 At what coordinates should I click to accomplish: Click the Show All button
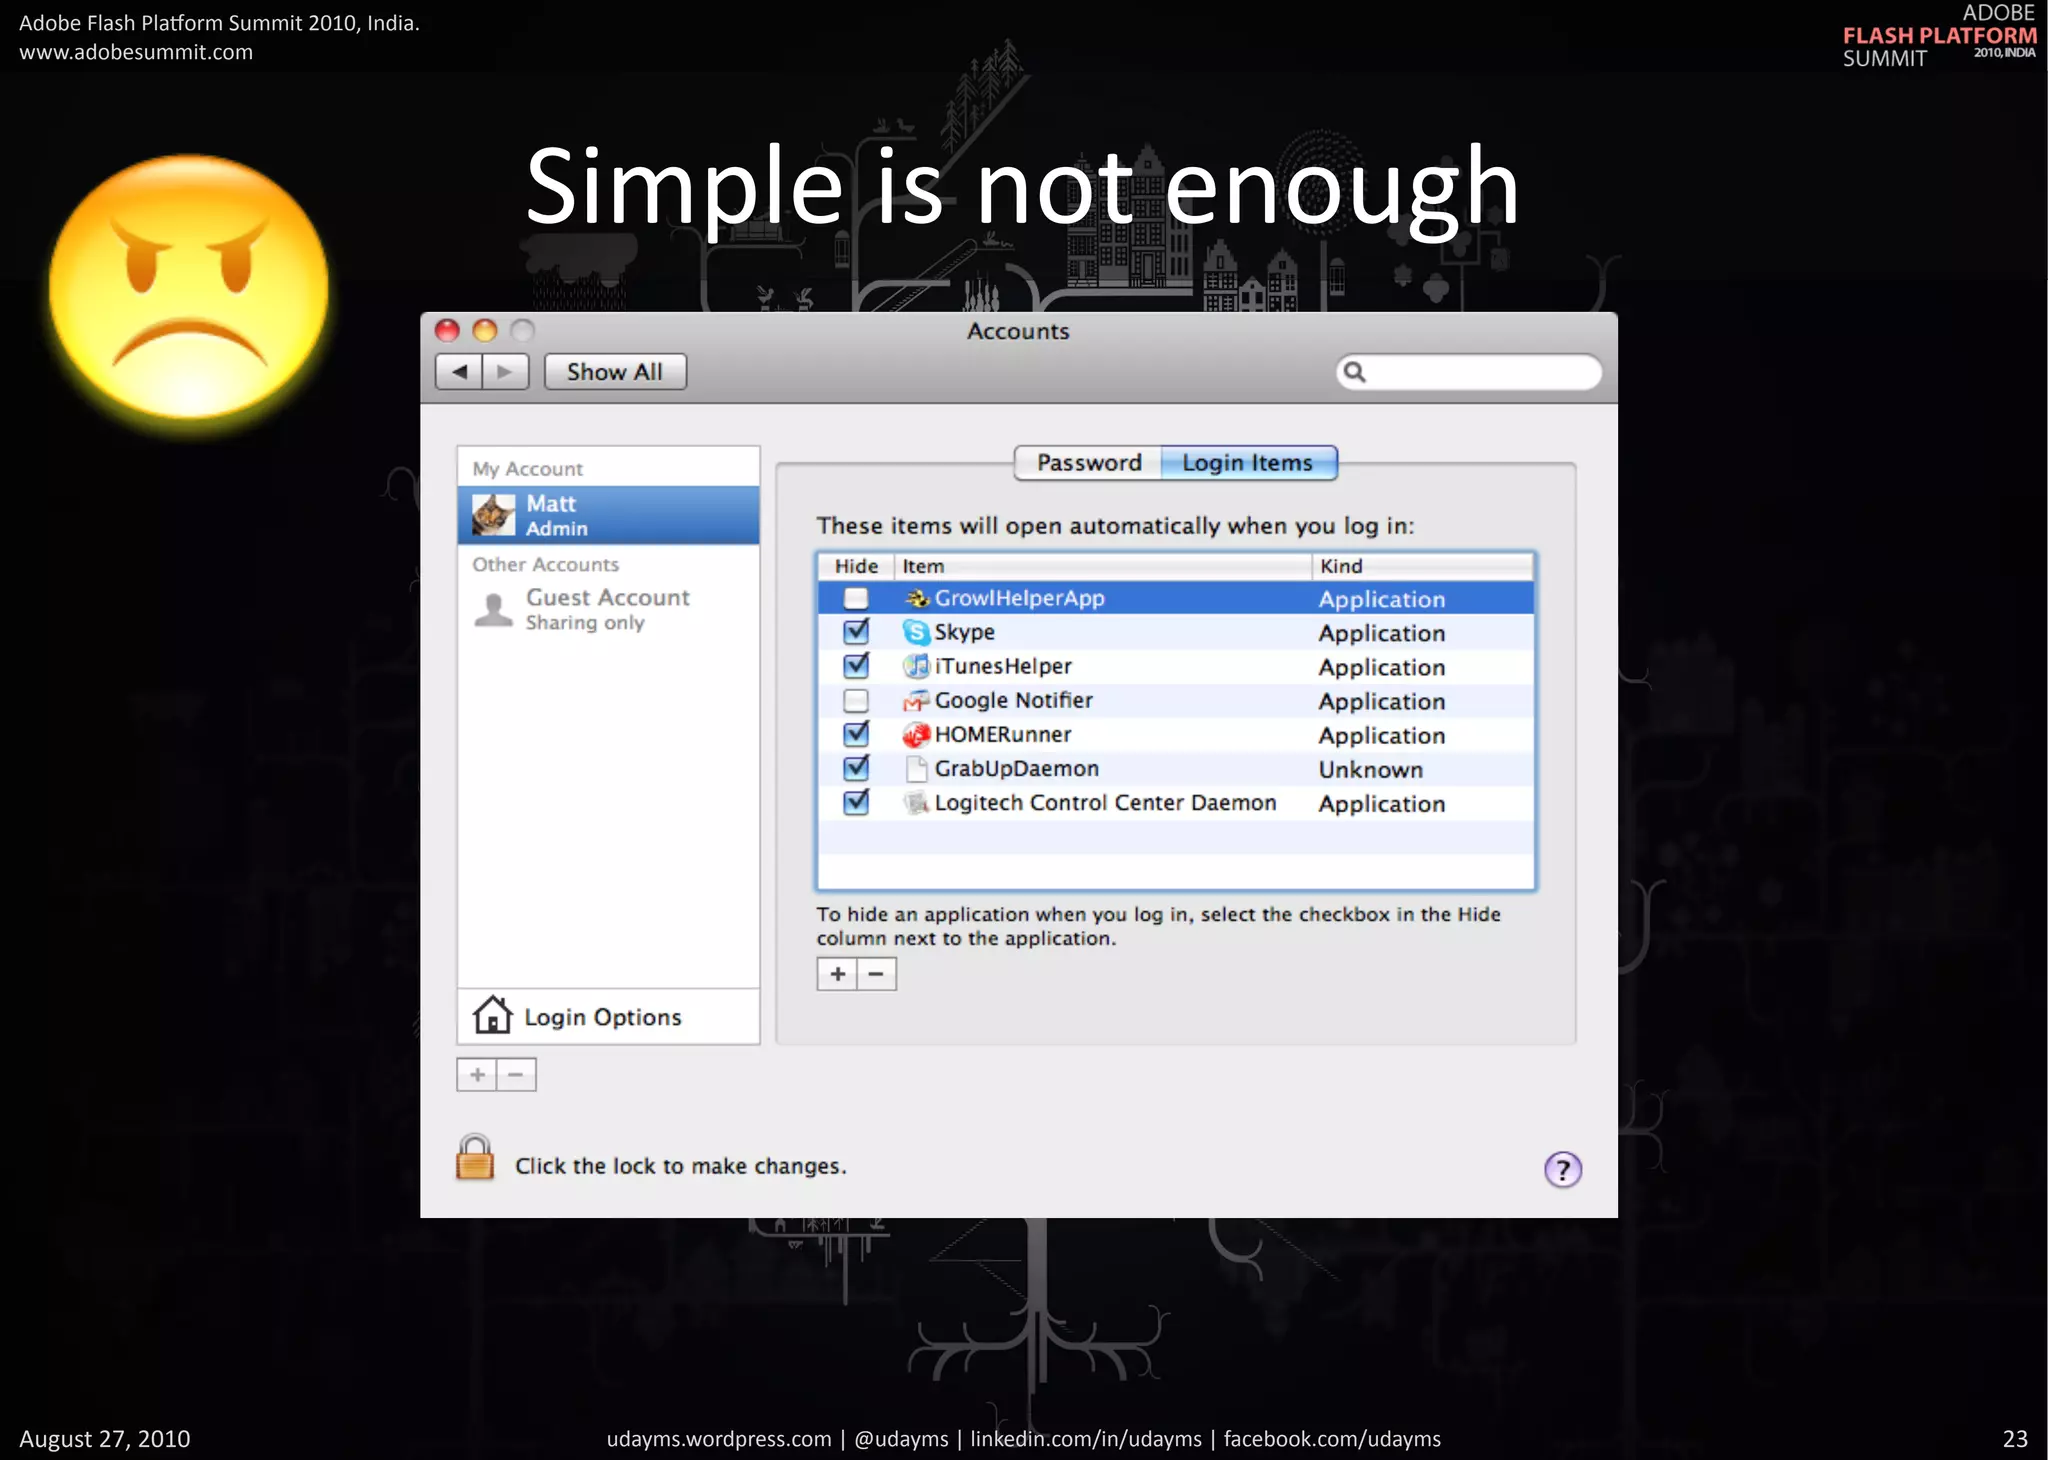(x=614, y=372)
